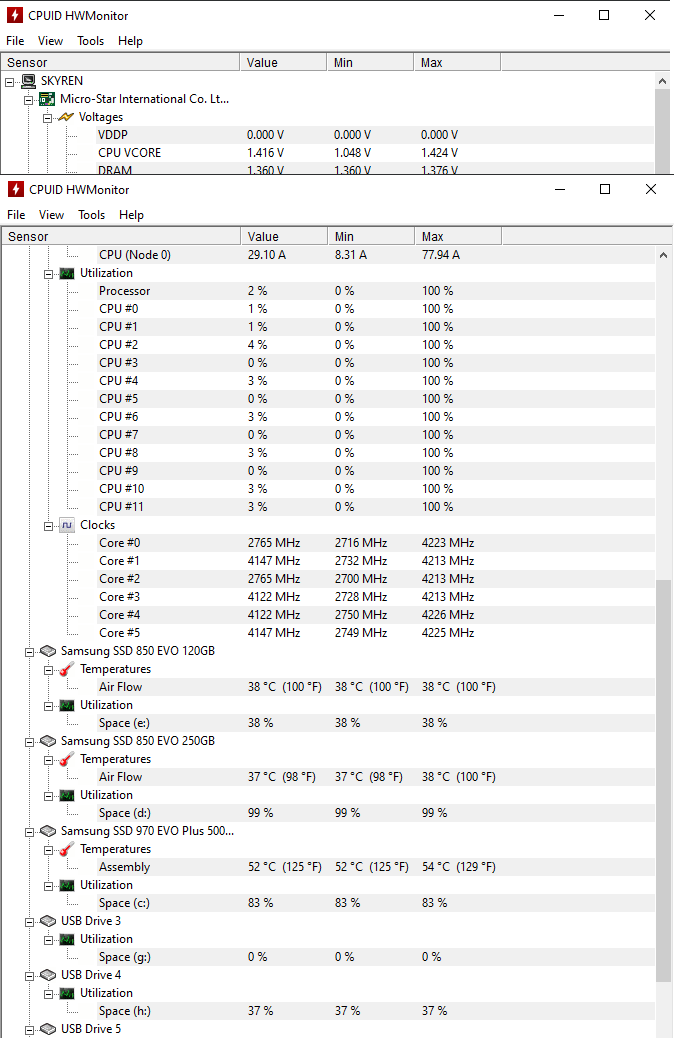Collapse the Clocks tree node
This screenshot has width=674, height=1038.
click(48, 525)
